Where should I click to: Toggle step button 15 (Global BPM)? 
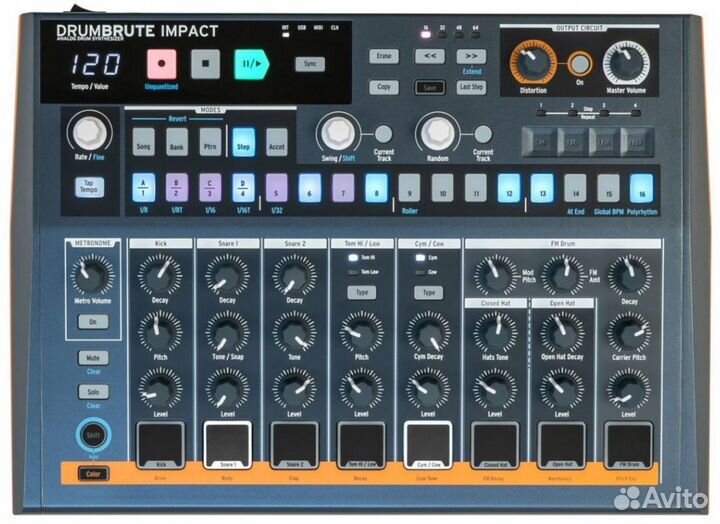tap(608, 187)
